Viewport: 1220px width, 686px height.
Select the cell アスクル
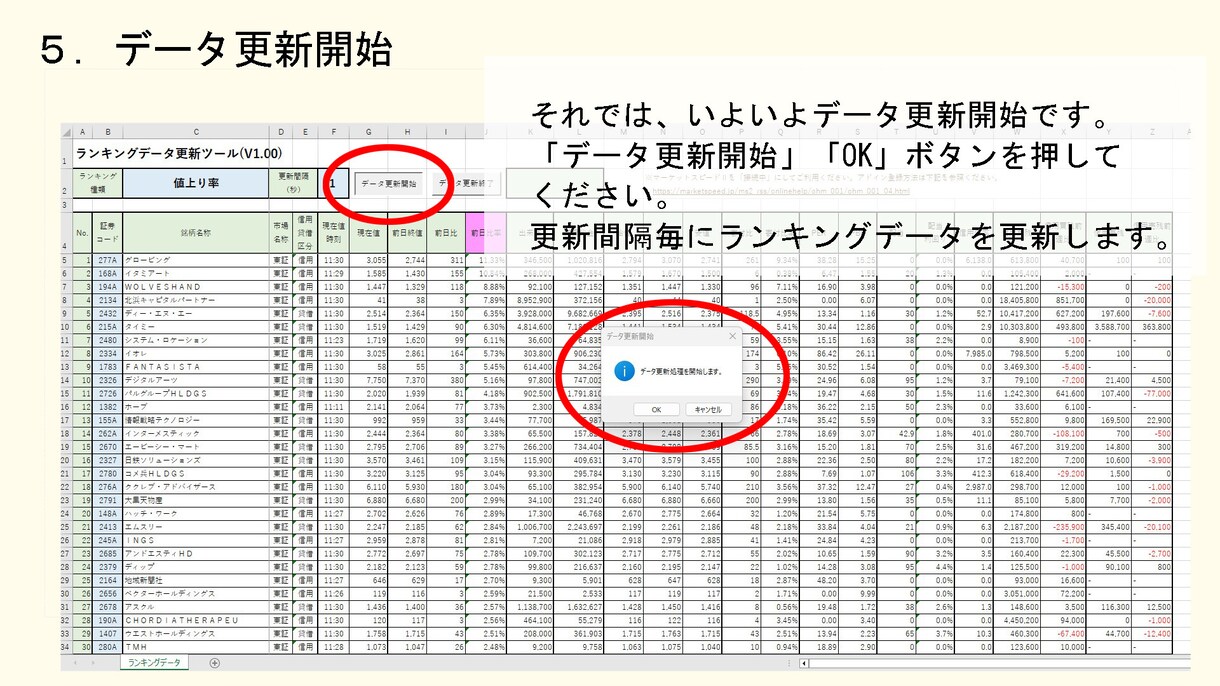196,605
